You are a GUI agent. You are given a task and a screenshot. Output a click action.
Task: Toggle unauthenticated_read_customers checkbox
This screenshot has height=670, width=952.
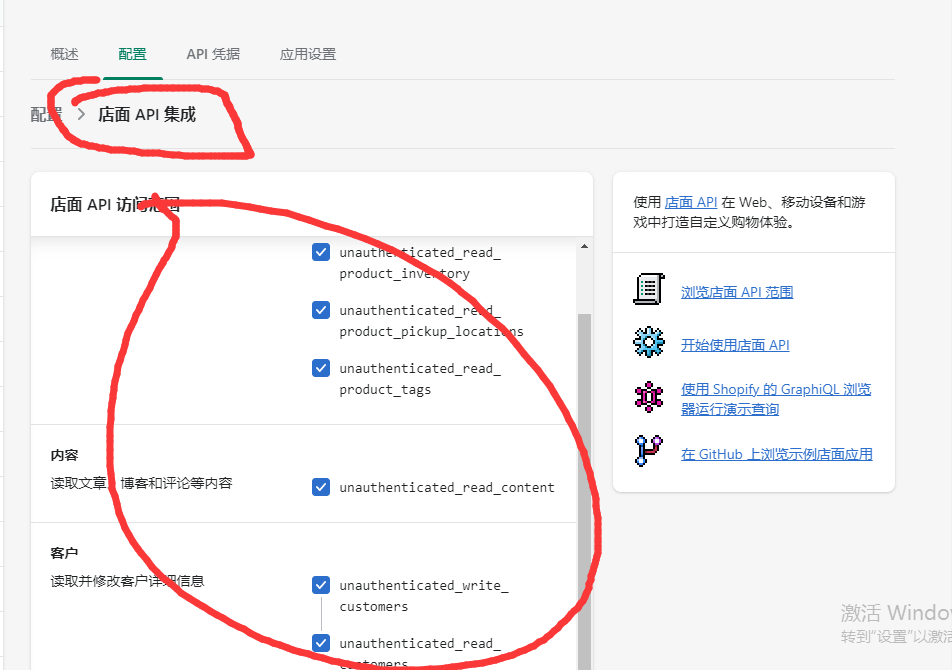click(321, 643)
